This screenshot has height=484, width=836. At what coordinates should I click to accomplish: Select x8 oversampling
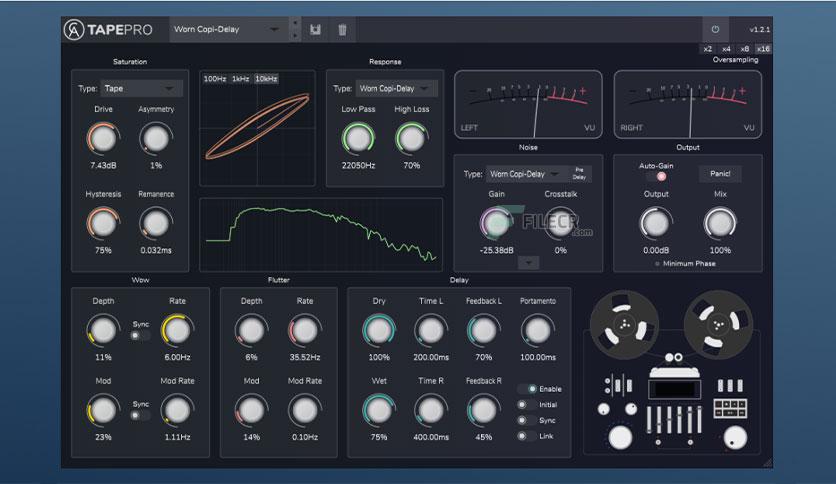click(x=745, y=49)
